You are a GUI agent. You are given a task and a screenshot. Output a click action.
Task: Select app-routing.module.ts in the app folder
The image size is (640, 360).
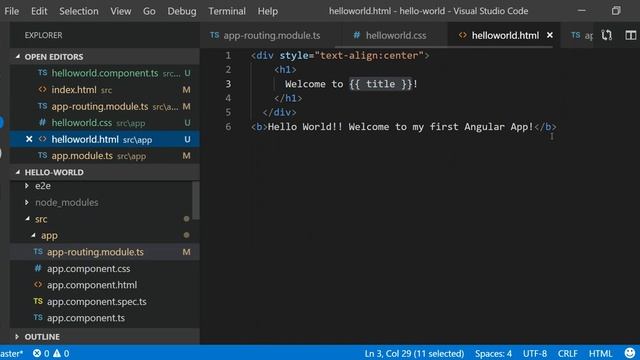click(104, 252)
